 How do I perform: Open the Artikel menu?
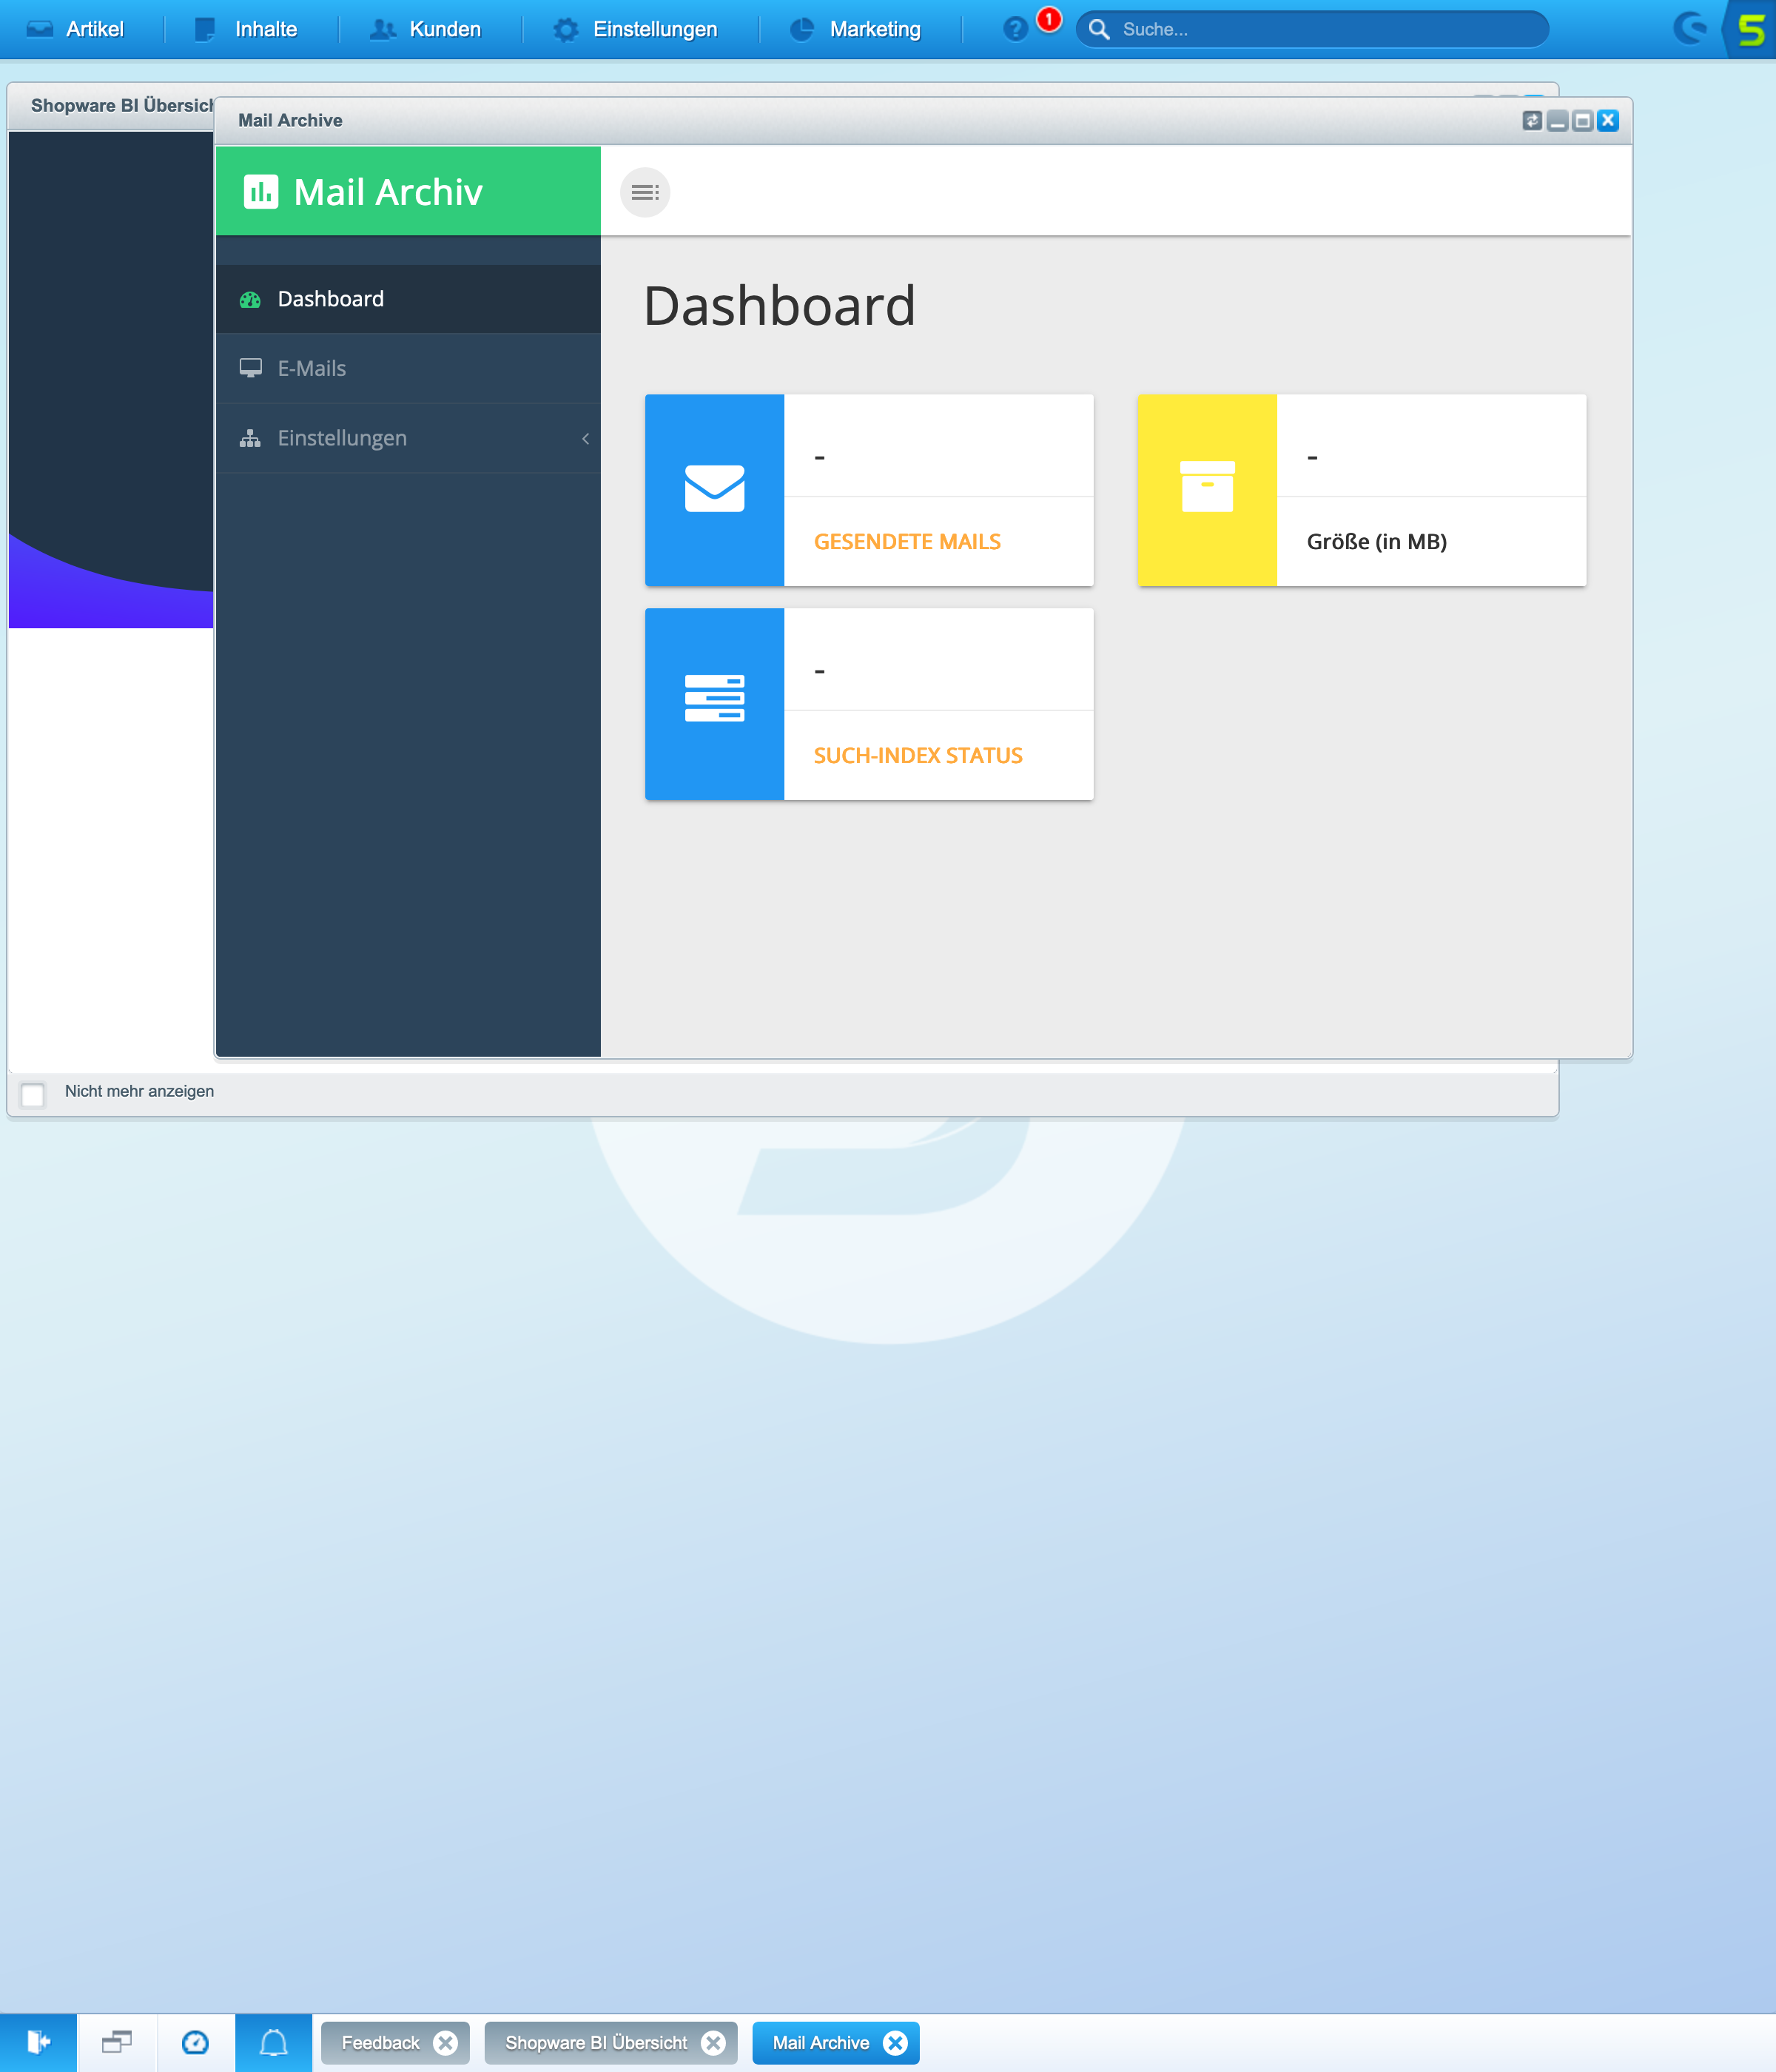(x=76, y=29)
